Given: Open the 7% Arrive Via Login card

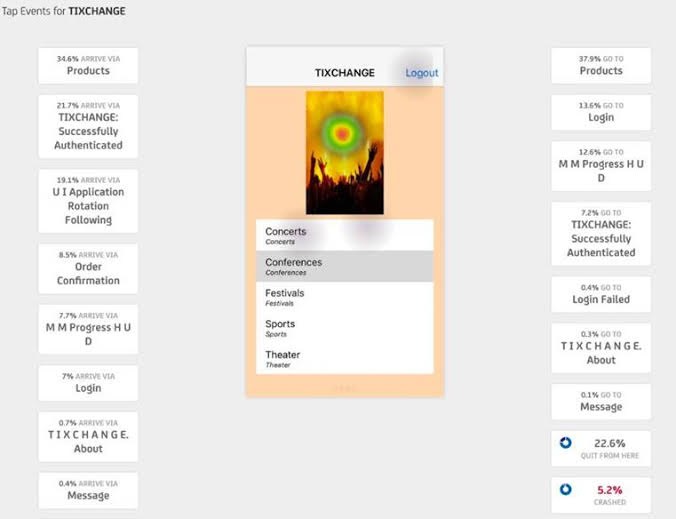Looking at the screenshot, I should point(88,383).
